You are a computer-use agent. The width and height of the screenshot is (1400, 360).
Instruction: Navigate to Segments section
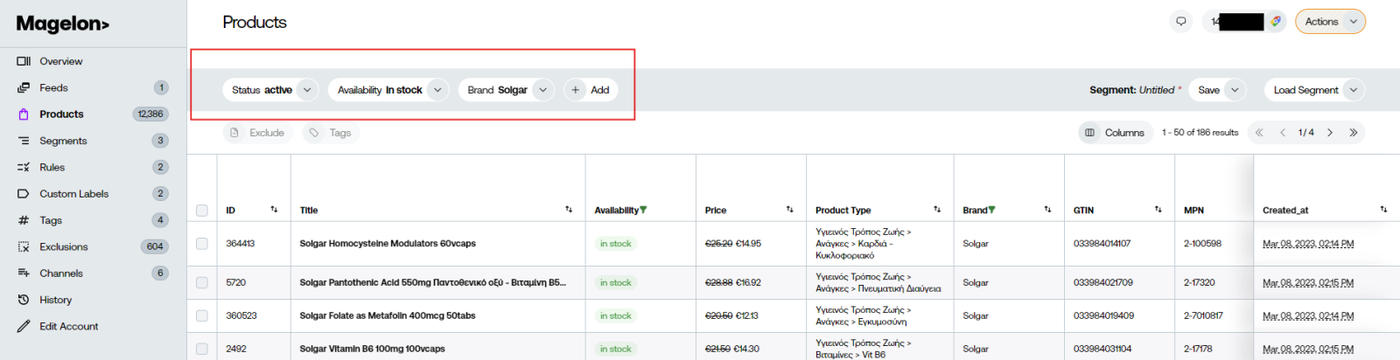[x=63, y=141]
